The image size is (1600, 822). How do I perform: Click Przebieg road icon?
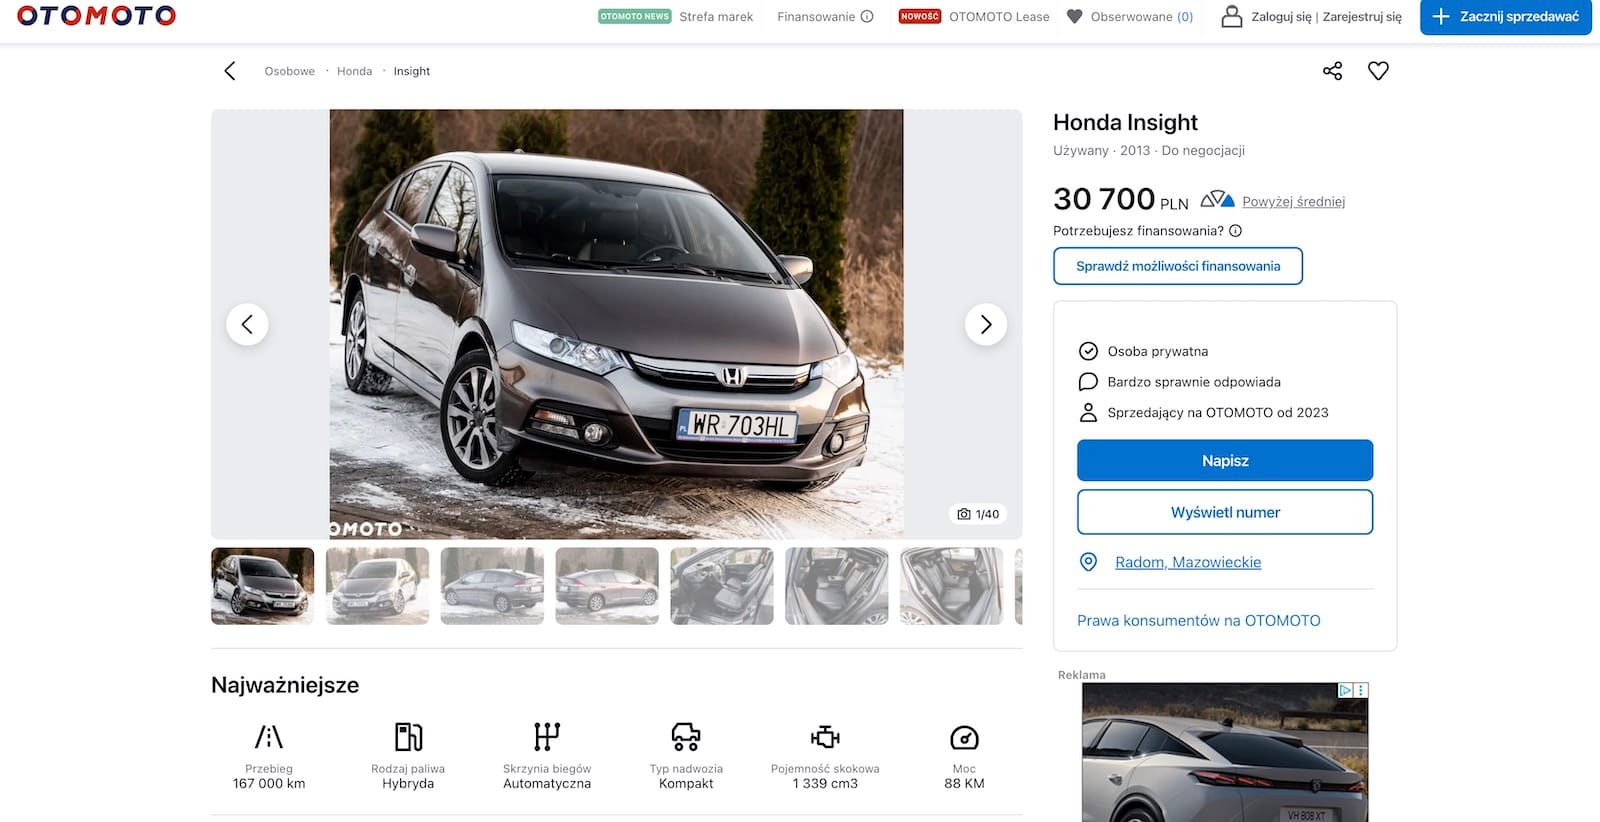[x=269, y=737]
